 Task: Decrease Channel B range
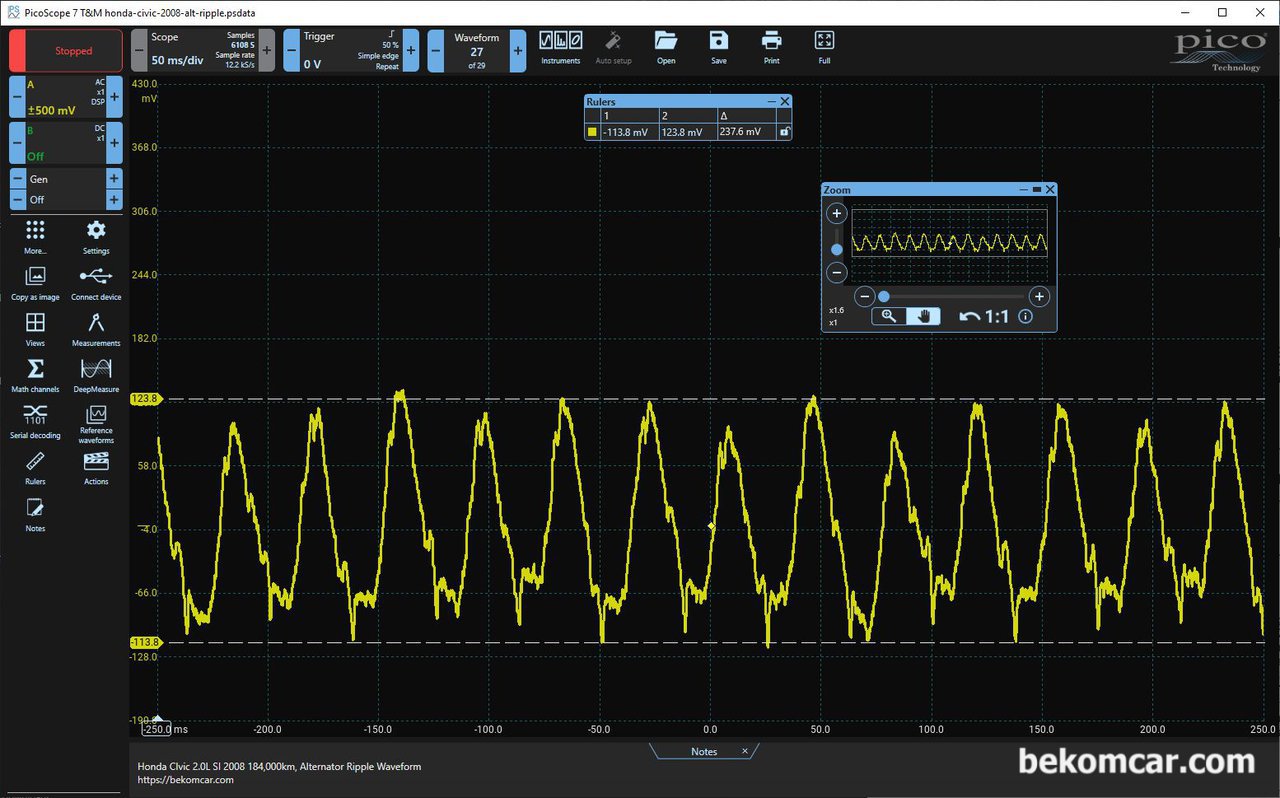pyautogui.click(x=17, y=143)
